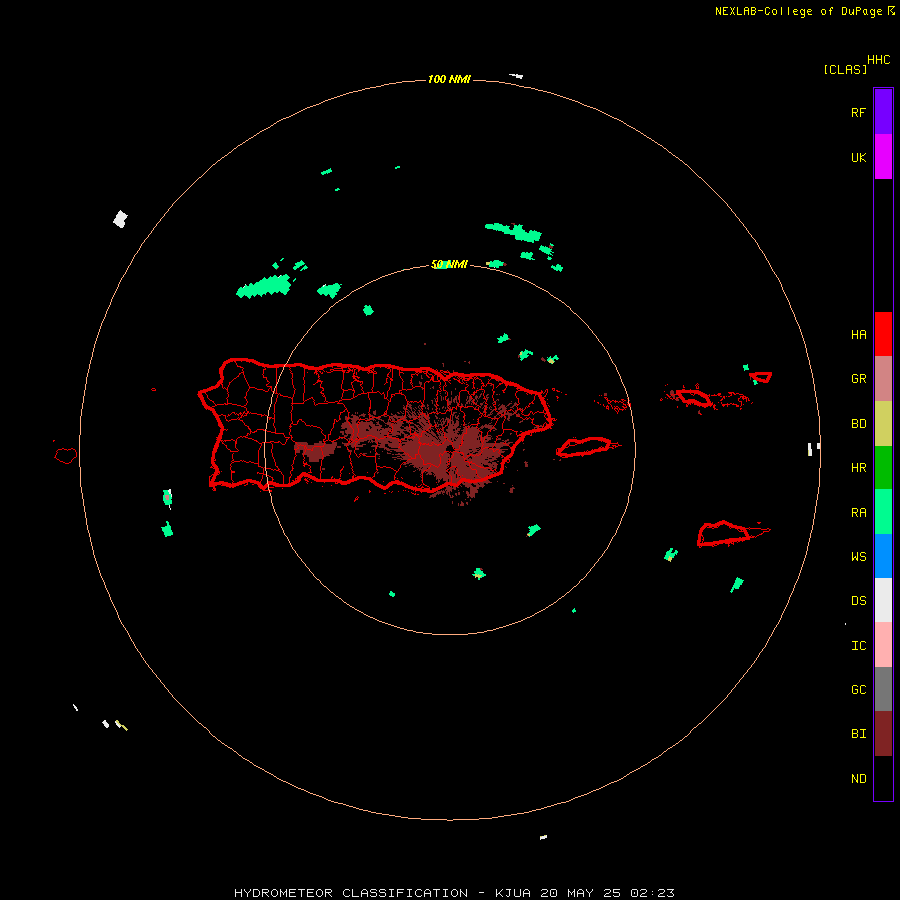
Task: Select the IC light pink legend swatch
Action: pyautogui.click(x=883, y=645)
